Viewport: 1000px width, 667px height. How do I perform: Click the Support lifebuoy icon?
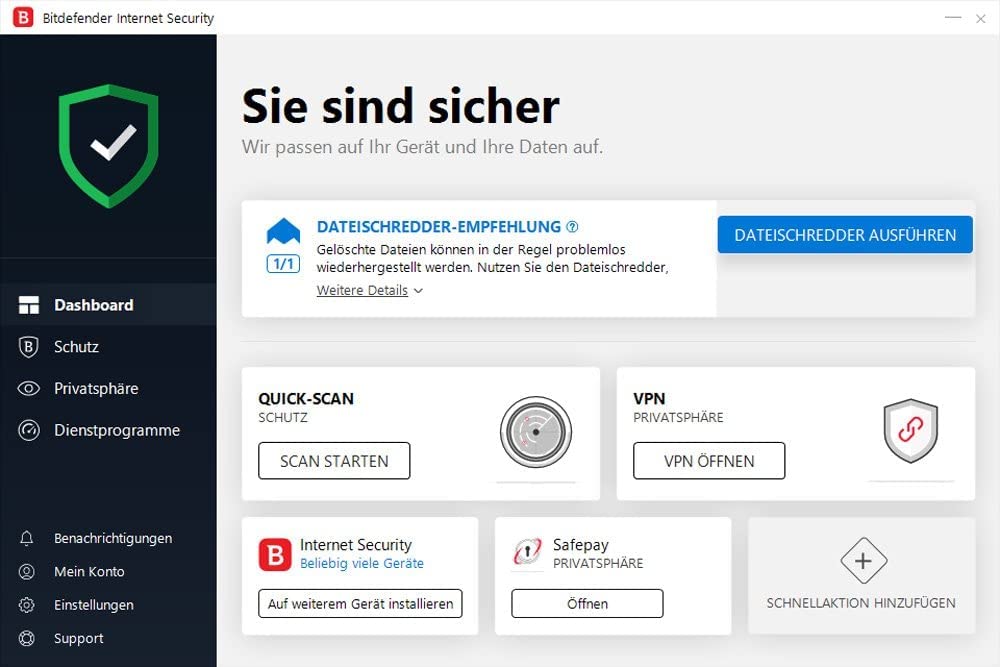(27, 638)
